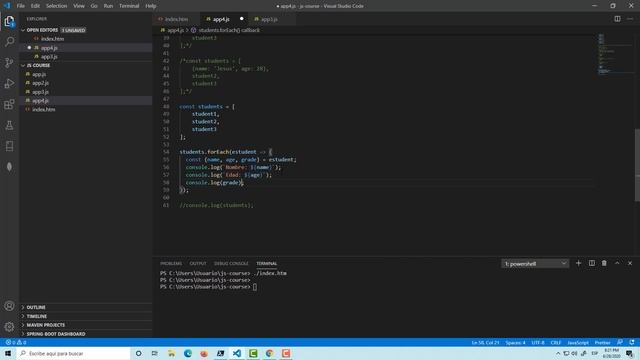The height and width of the screenshot is (360, 640).
Task: Switch to app3.js editor tab
Action: [269, 19]
